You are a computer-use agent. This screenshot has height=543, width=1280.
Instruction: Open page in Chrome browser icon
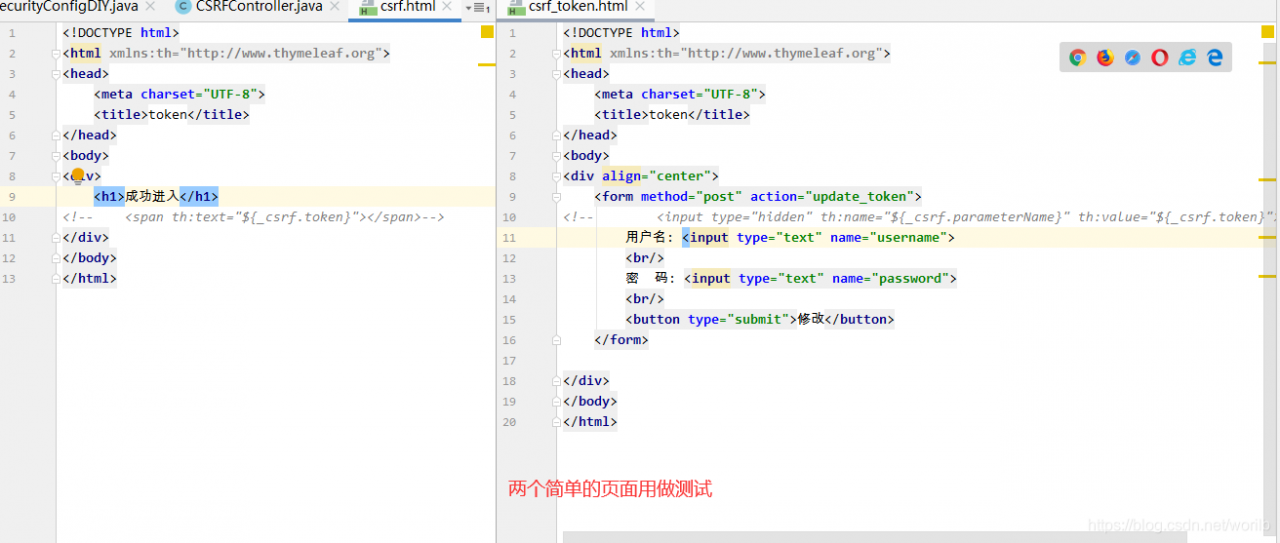click(1077, 58)
